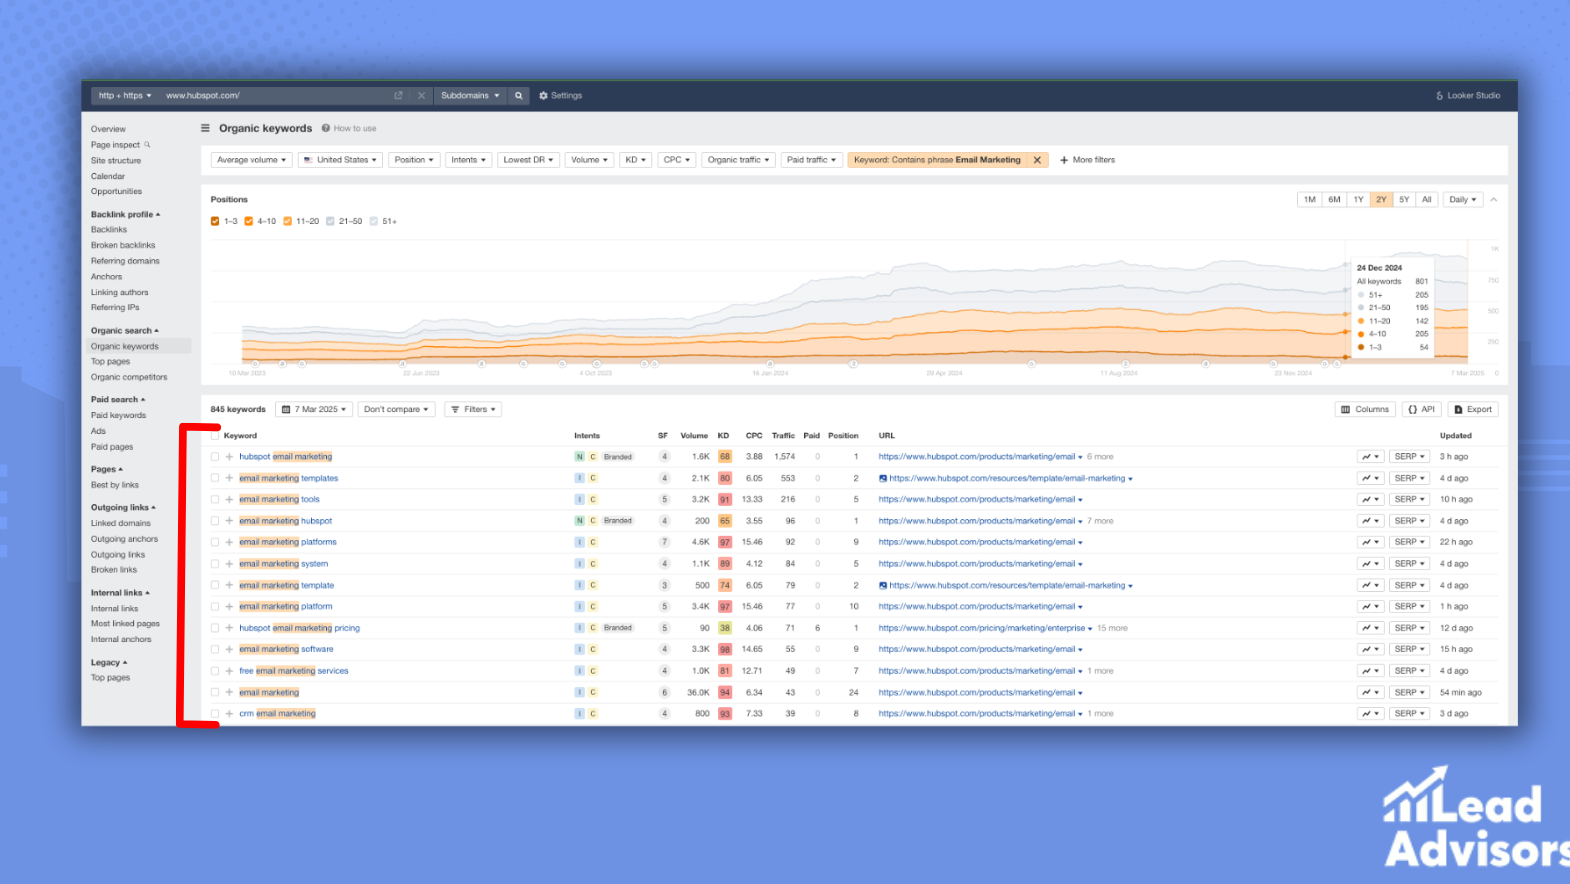Open the API braces button
The image size is (1570, 884).
(x=1421, y=409)
